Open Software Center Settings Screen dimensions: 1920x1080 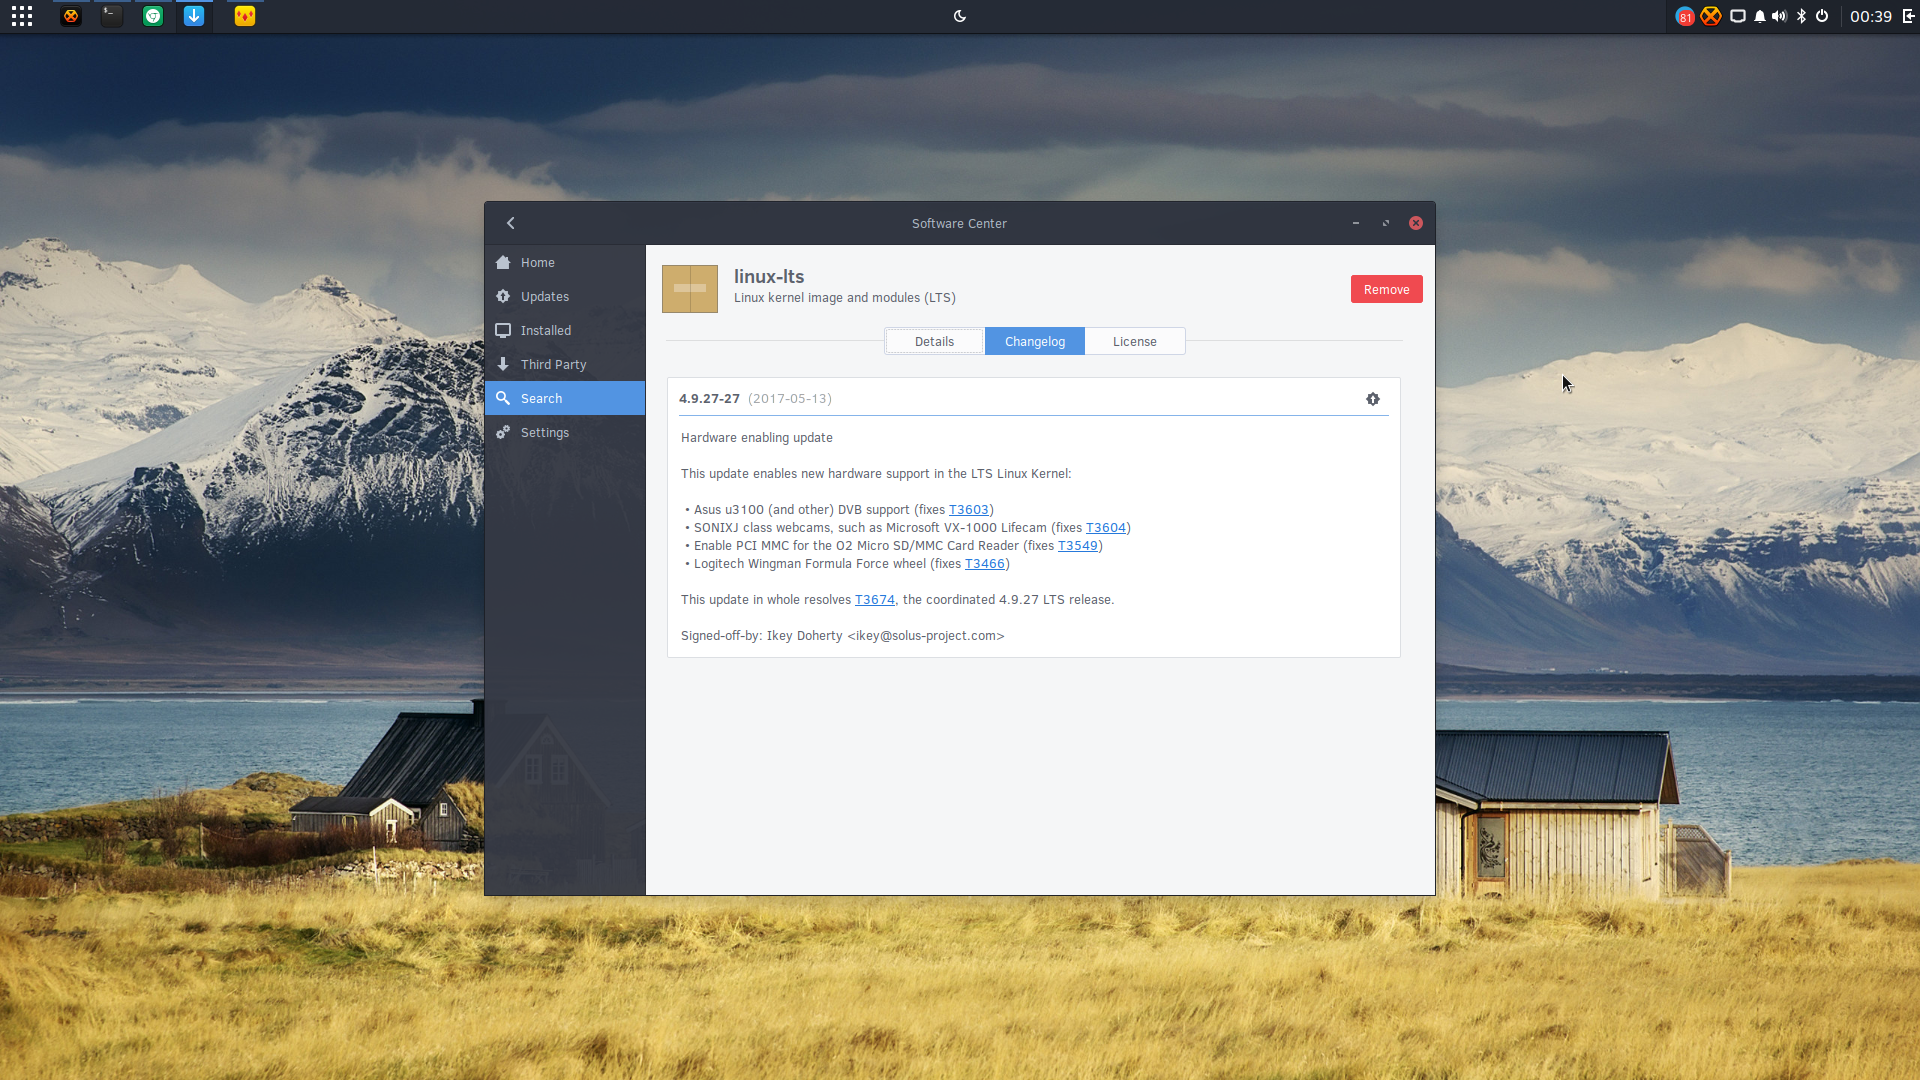point(565,433)
